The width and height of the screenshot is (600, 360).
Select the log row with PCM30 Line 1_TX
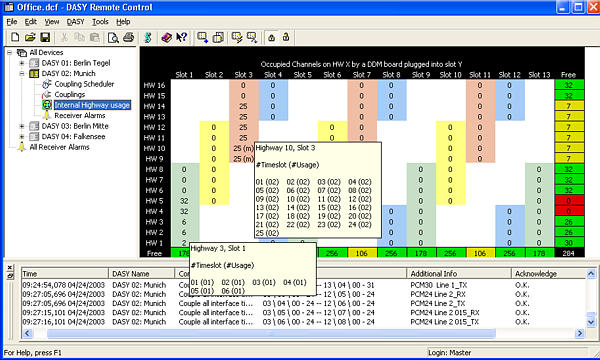tap(303, 285)
